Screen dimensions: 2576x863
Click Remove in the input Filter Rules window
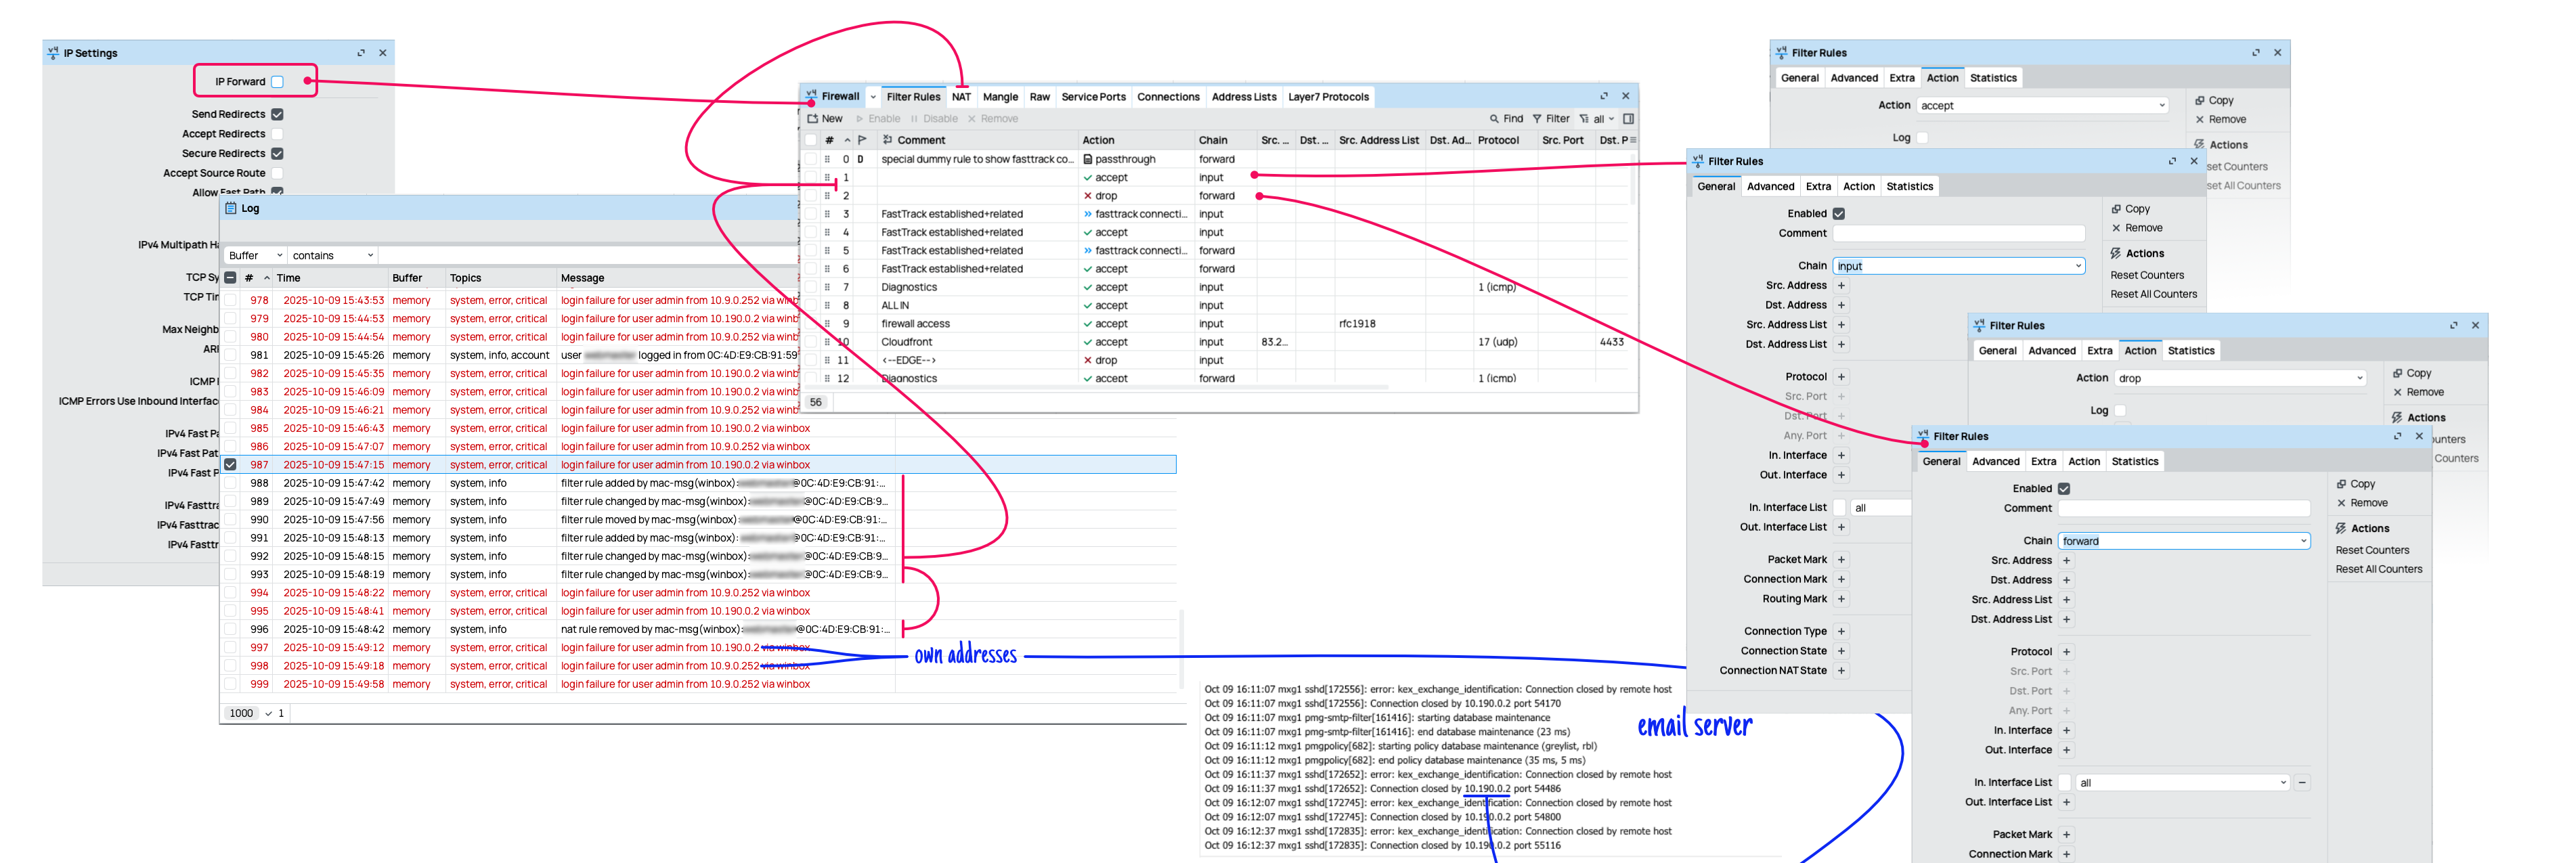tap(2143, 228)
